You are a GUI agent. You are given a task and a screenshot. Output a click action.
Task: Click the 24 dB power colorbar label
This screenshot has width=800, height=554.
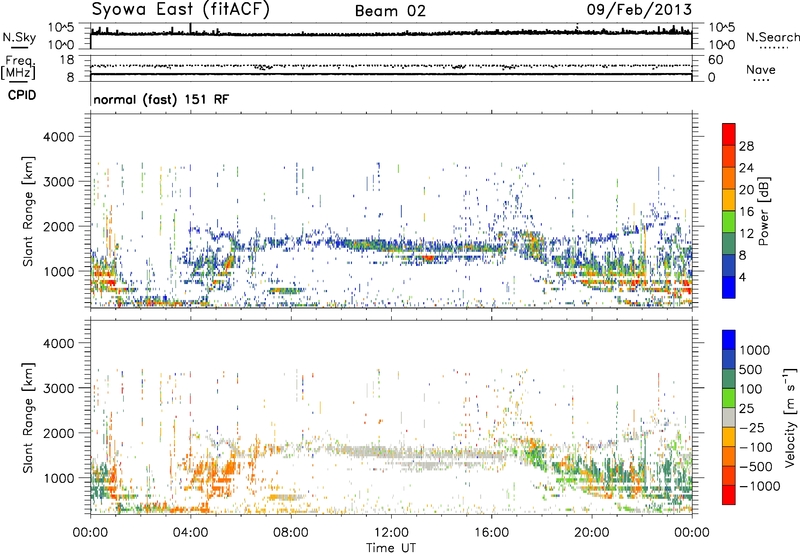746,168
